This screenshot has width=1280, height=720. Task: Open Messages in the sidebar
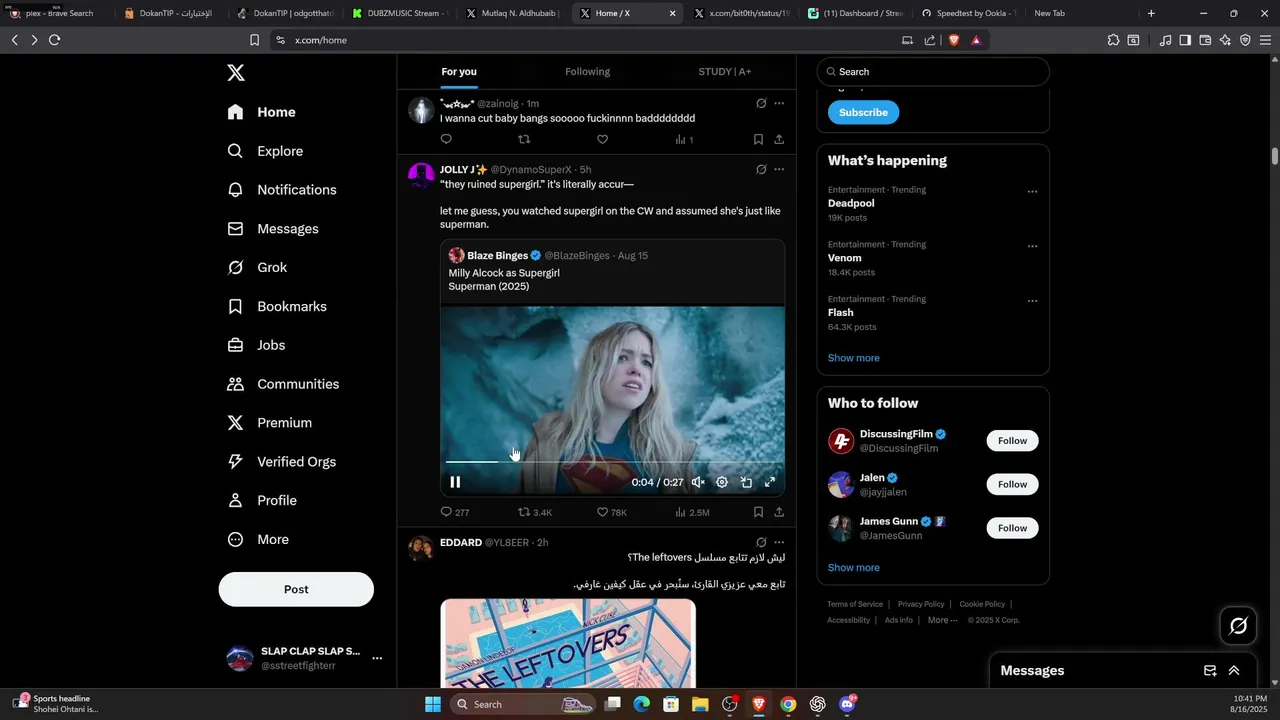tap(273, 229)
